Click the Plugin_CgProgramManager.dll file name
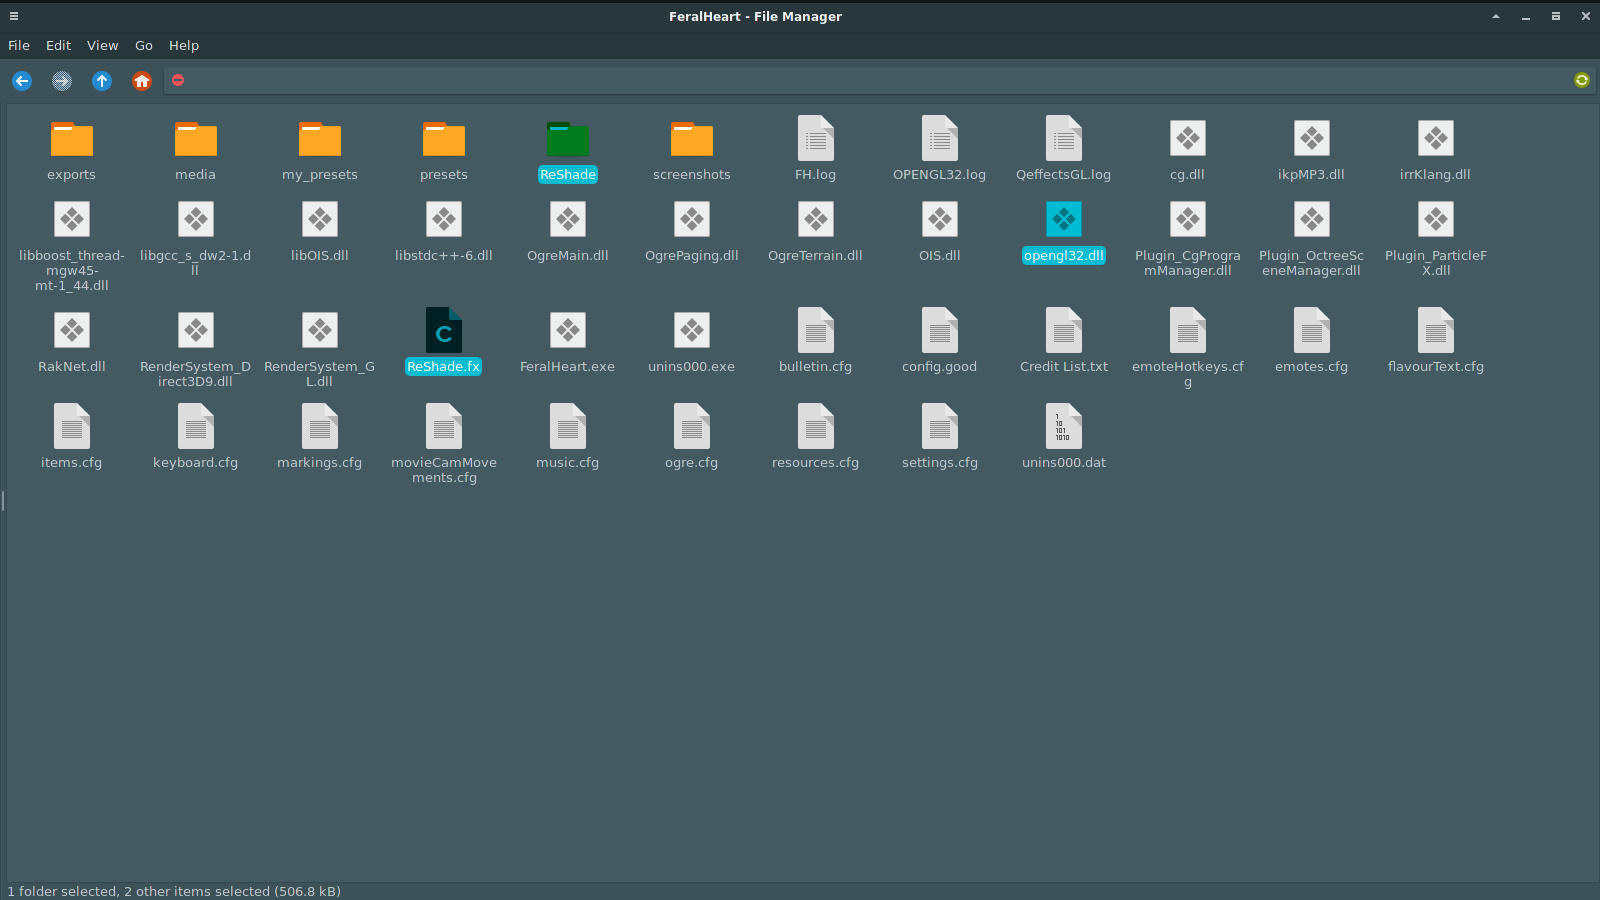This screenshot has width=1600, height=900. click(1188, 263)
